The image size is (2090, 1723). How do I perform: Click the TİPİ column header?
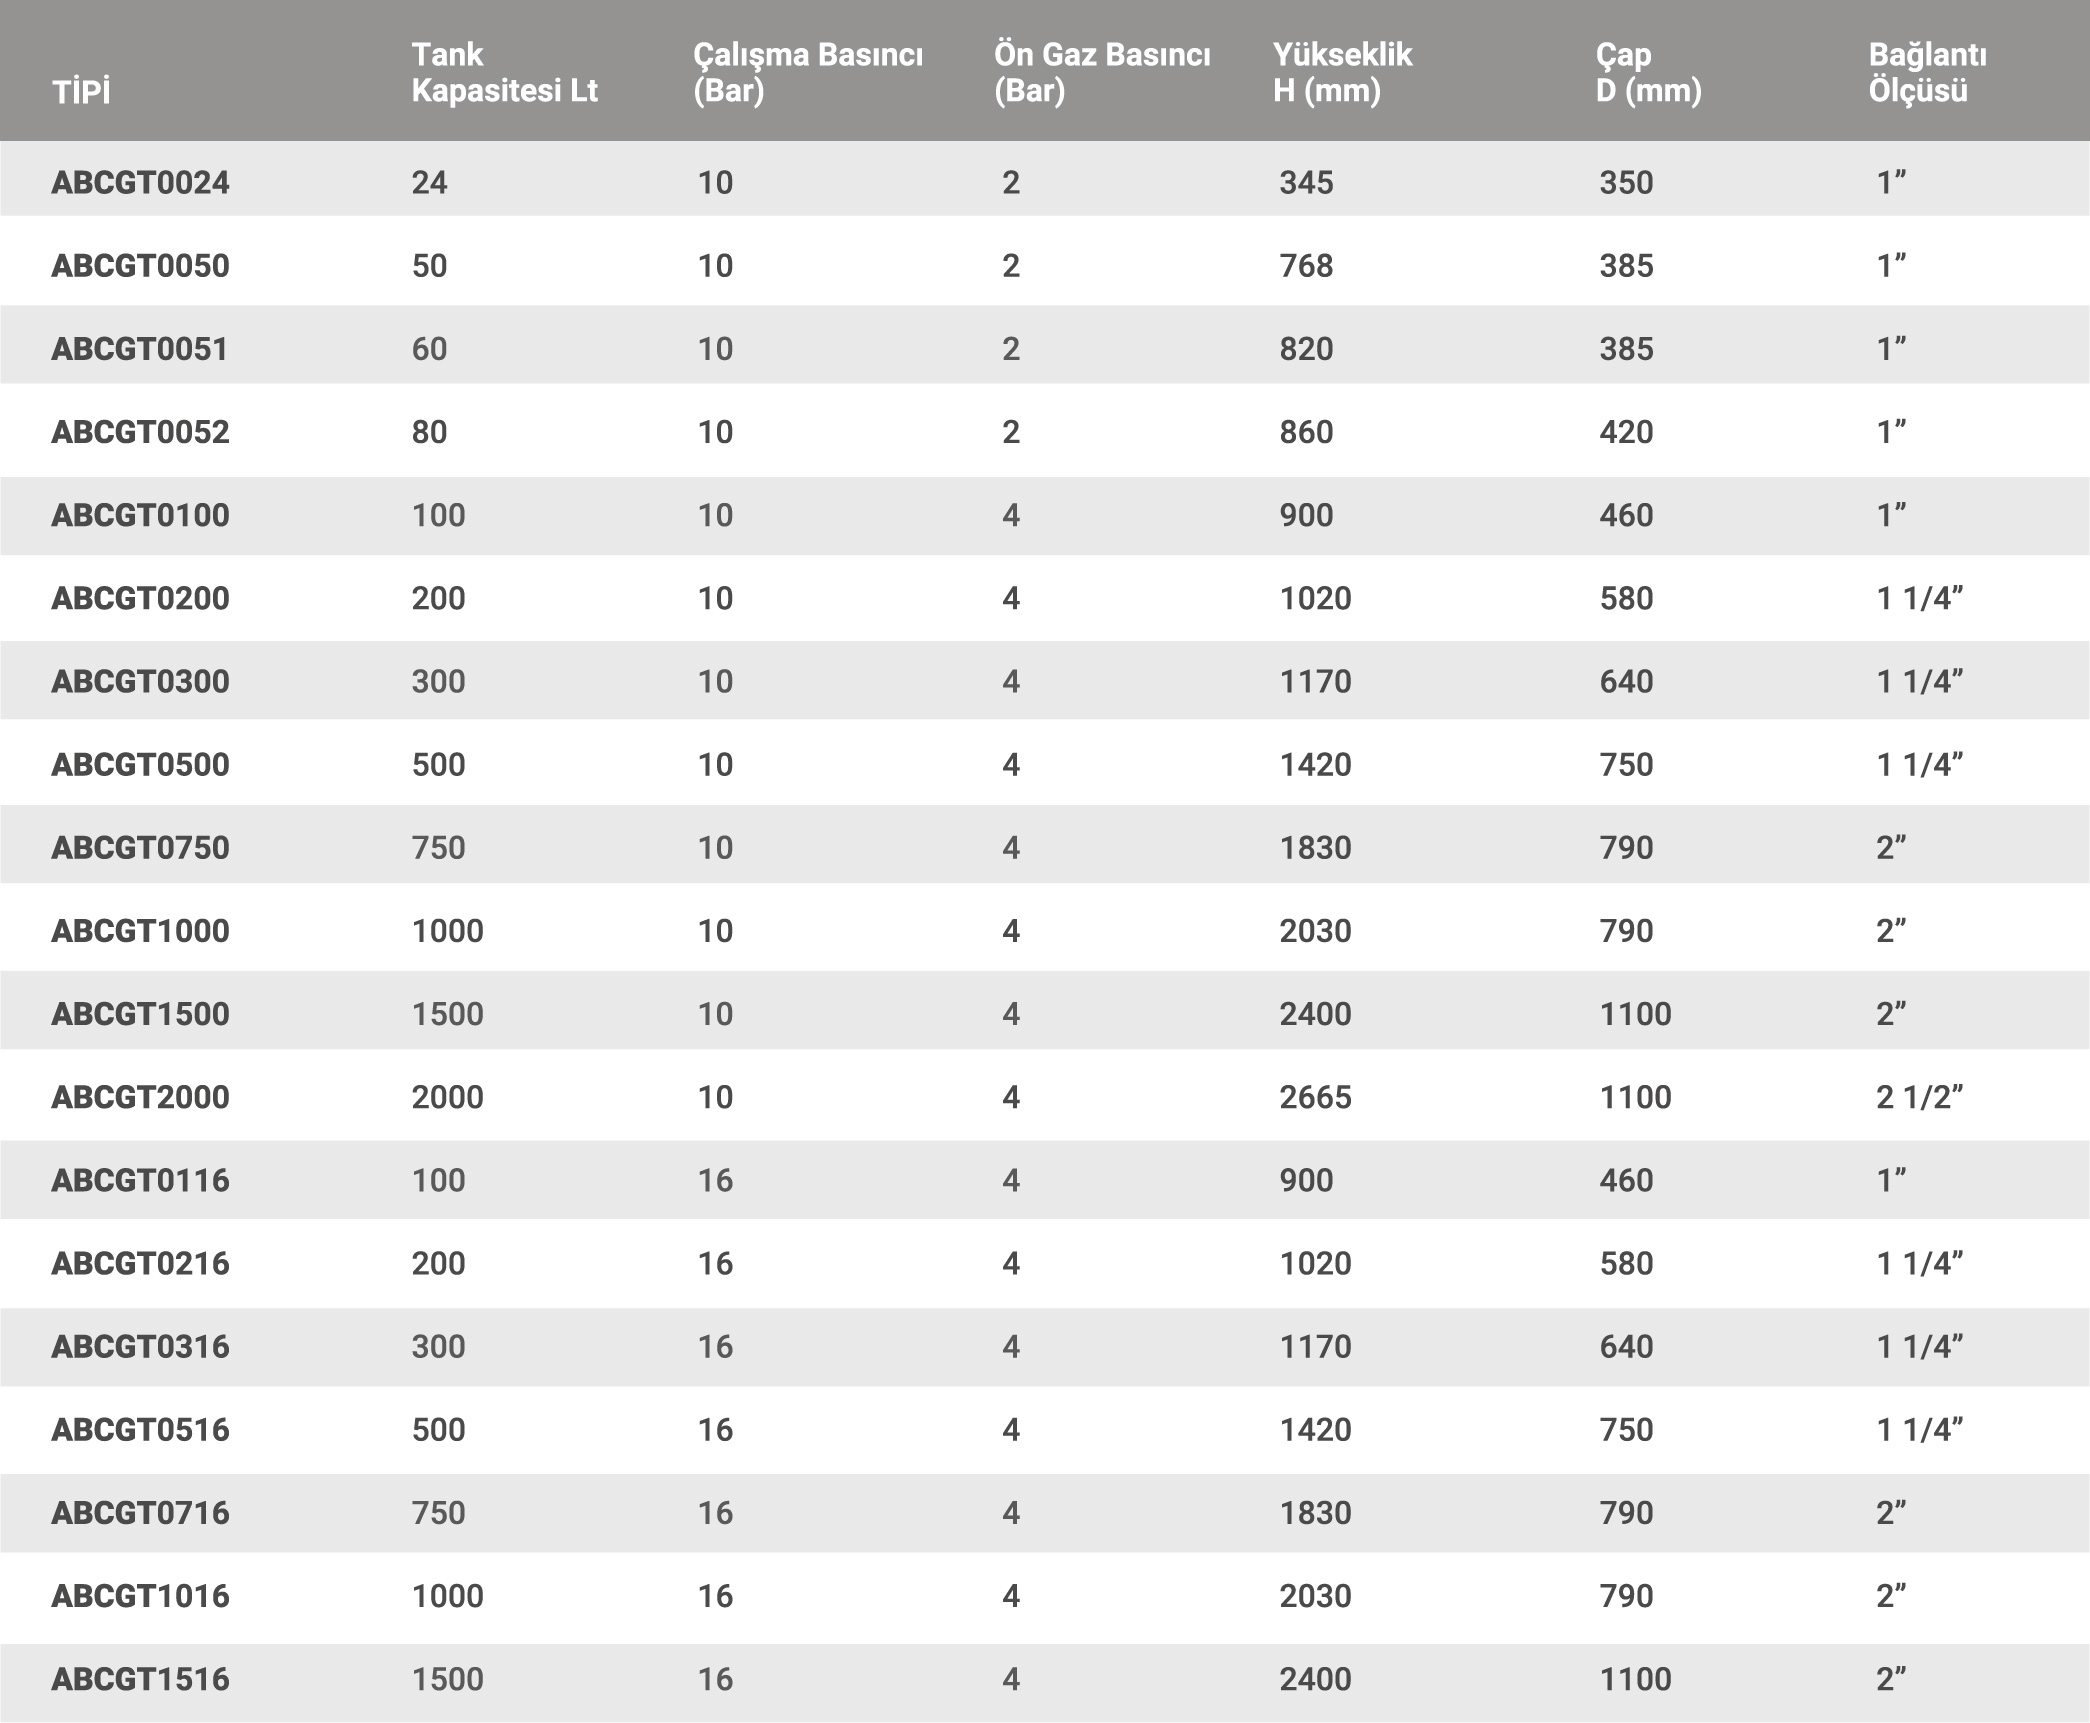coord(81,92)
